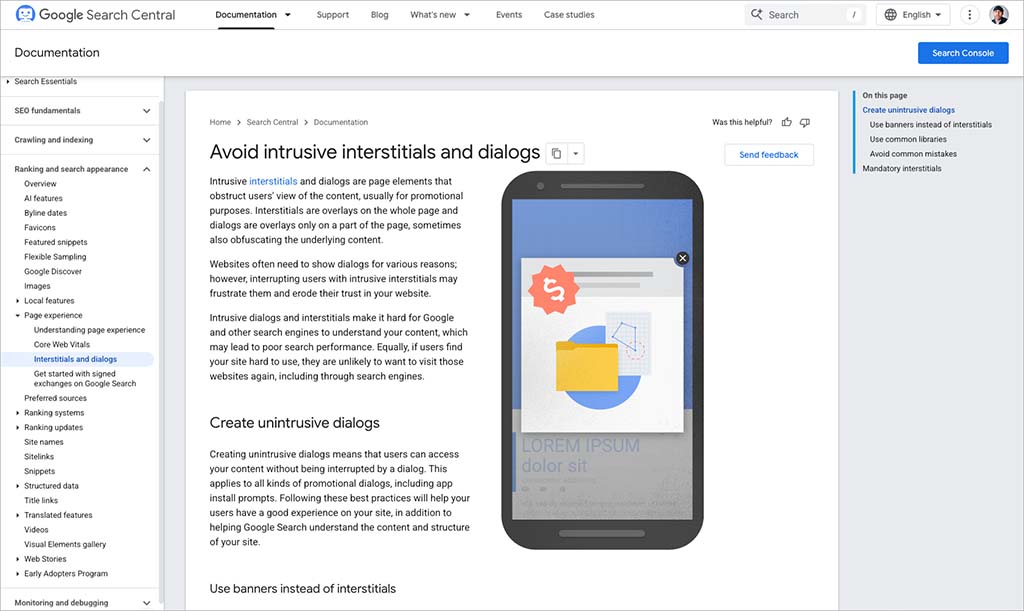Click the Google Search Central logo icon
Screen dimensions: 1024x611
click(x=25, y=14)
